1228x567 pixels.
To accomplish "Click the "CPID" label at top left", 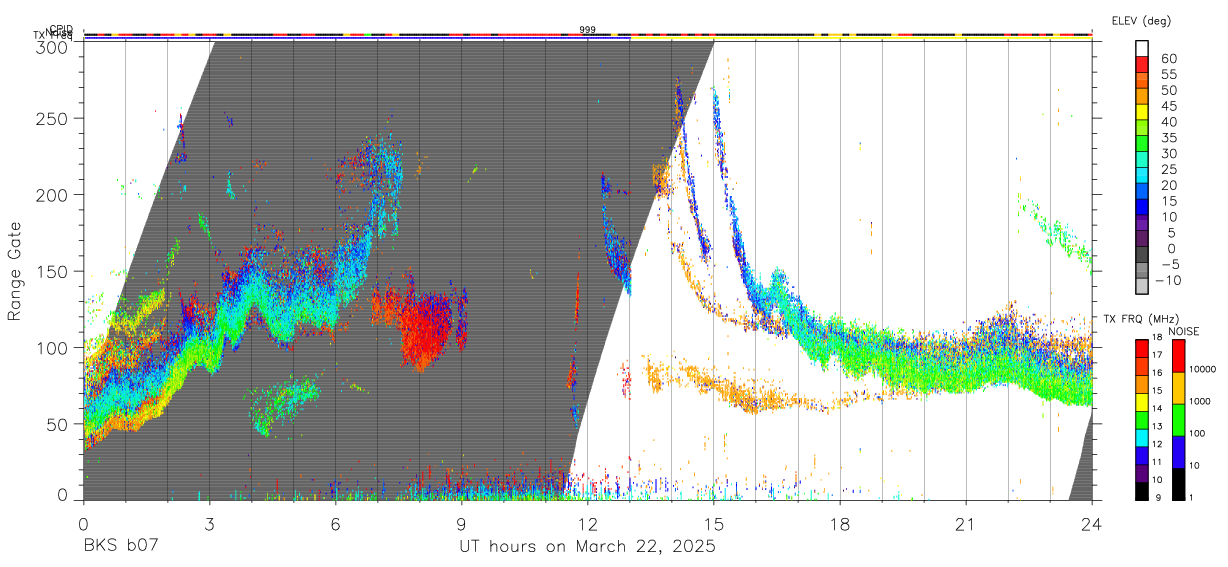I will [x=61, y=30].
